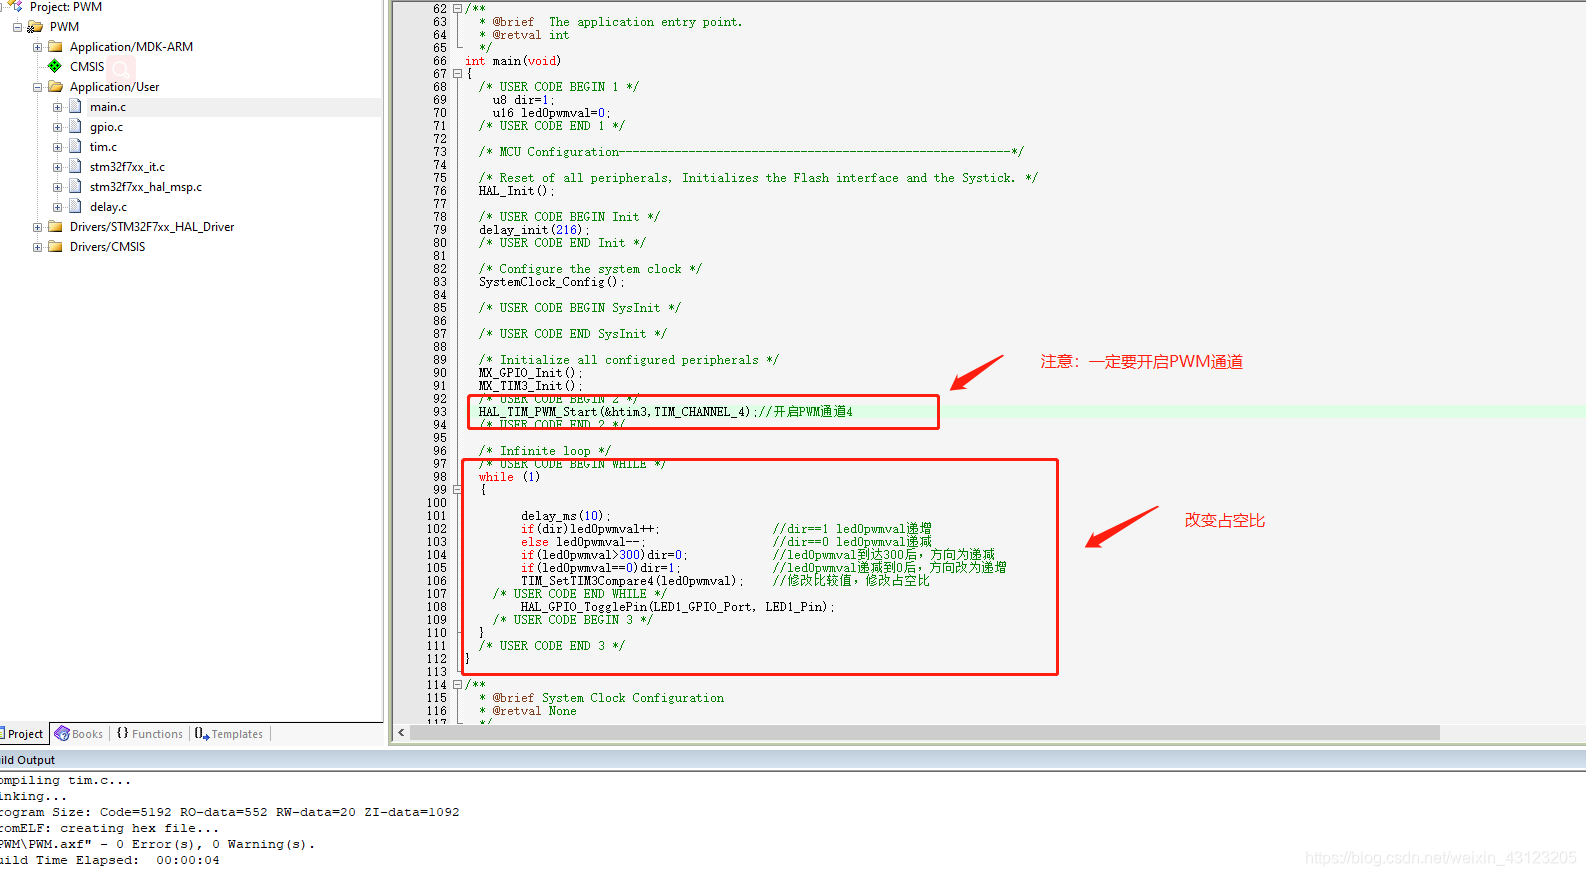Select stm32f7xx_it.c in project tree

[x=127, y=167]
